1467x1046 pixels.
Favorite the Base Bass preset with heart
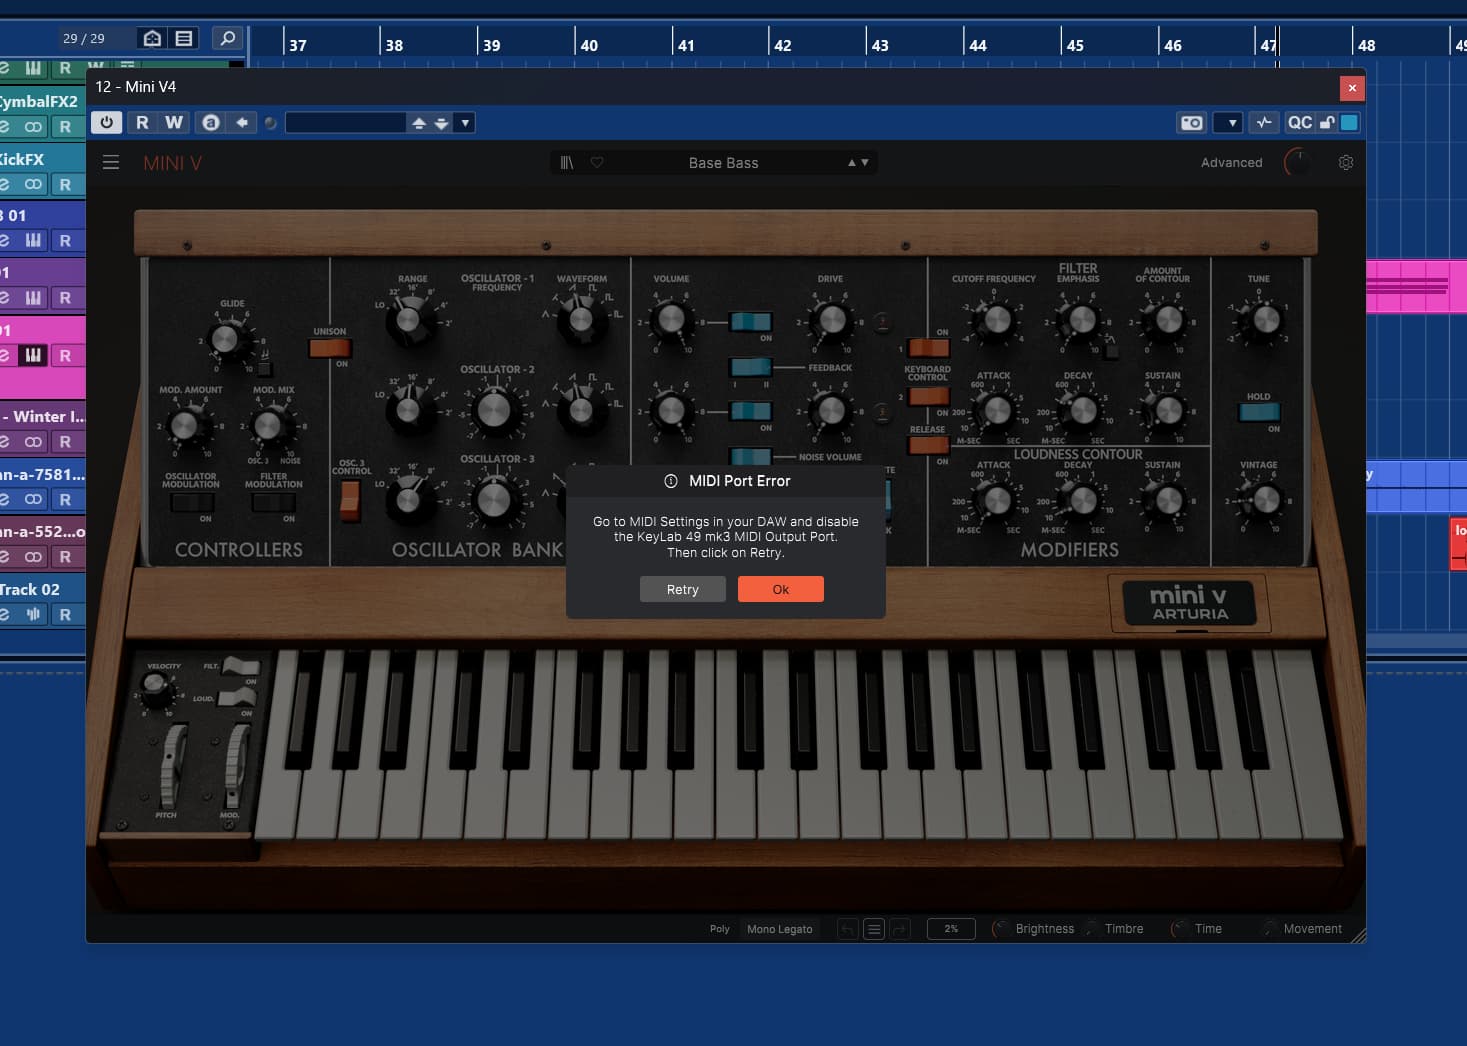point(597,162)
